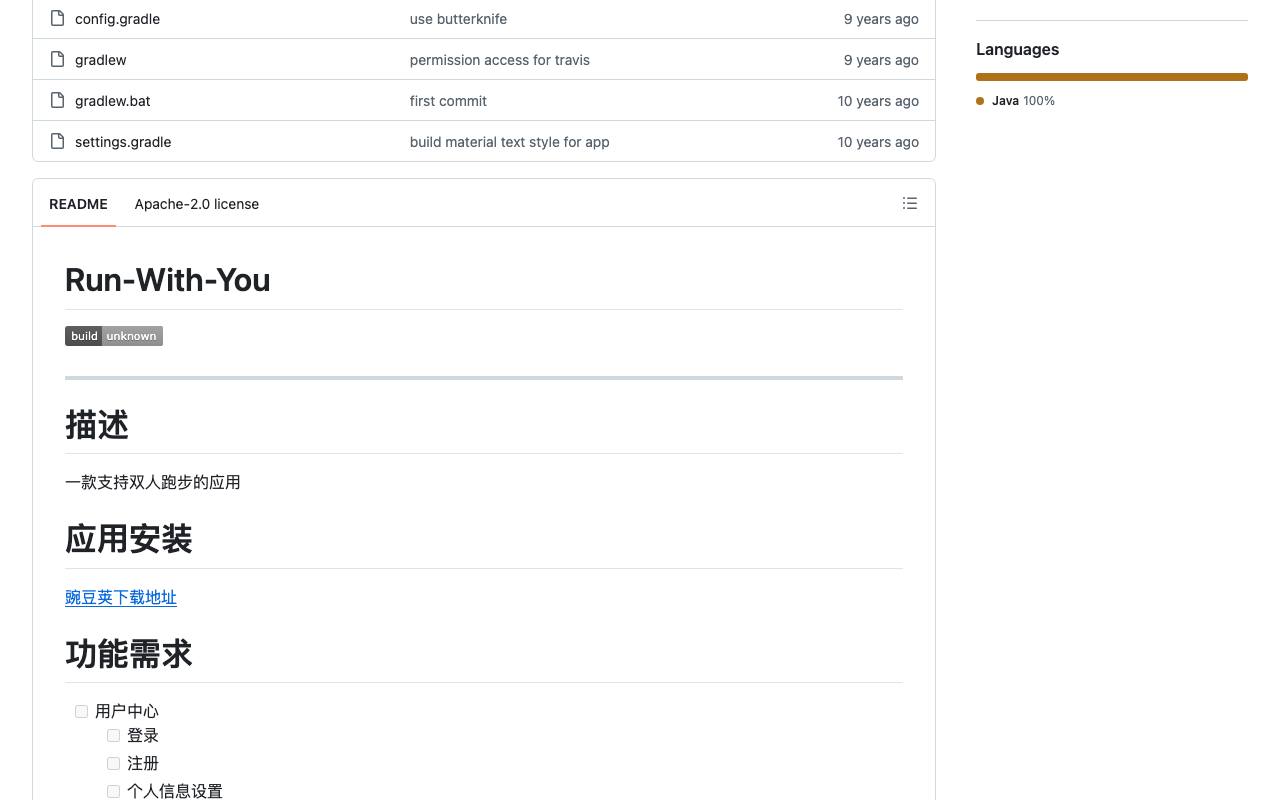Toggle the 个人信息设置 checkbox

click(x=113, y=791)
